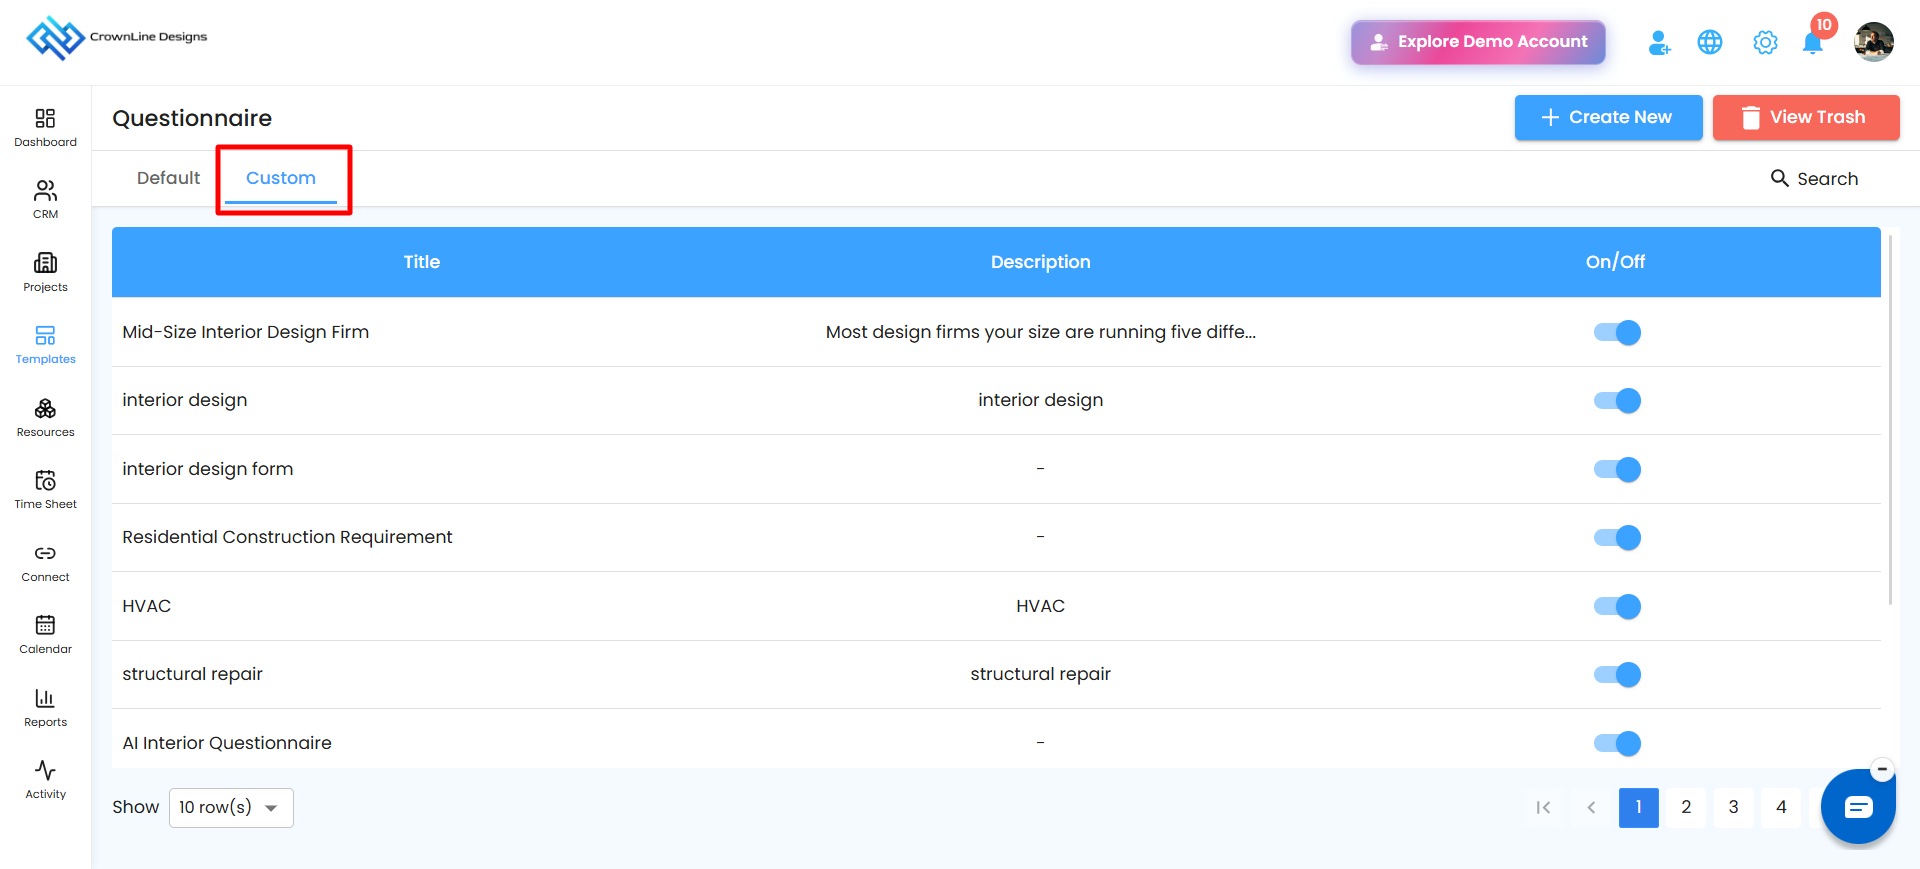Disable the structural repair questionnaire toggle
1920x869 pixels.
[x=1617, y=674]
